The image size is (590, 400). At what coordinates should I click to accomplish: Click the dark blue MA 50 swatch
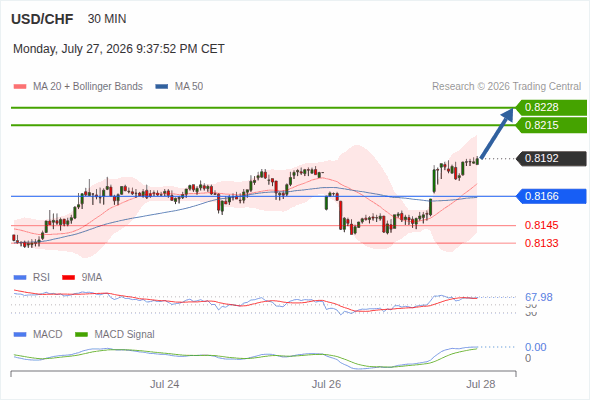click(162, 87)
